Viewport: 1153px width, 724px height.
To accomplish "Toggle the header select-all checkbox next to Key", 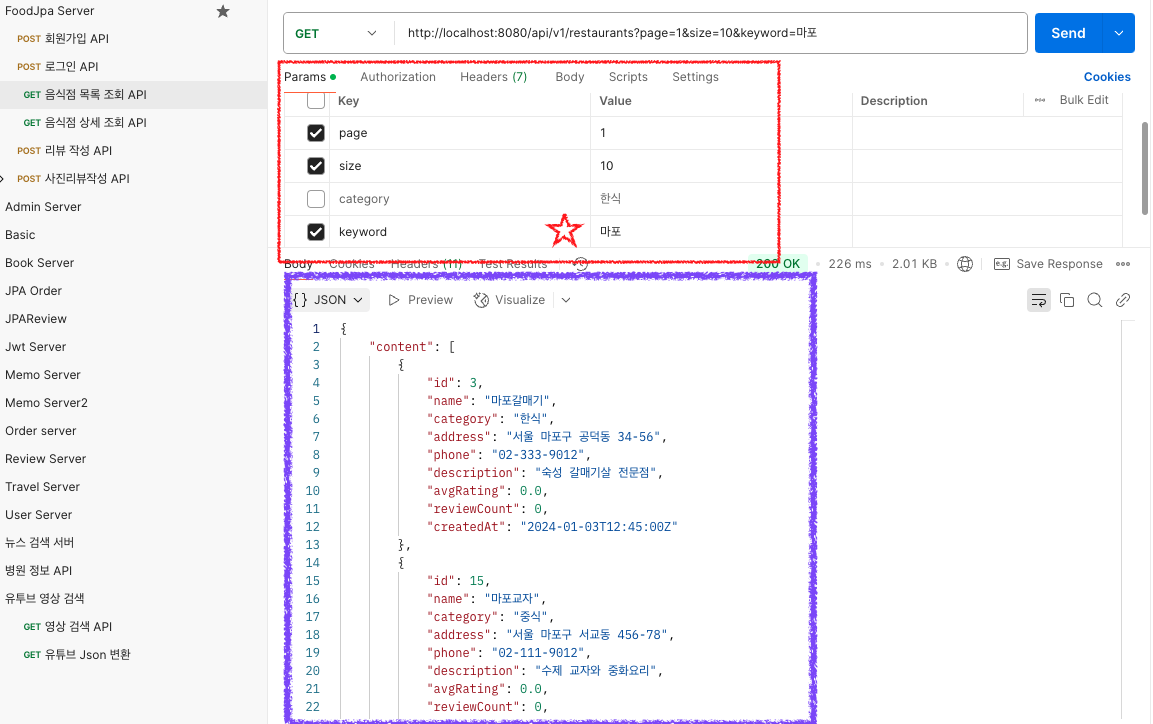I will point(315,101).
